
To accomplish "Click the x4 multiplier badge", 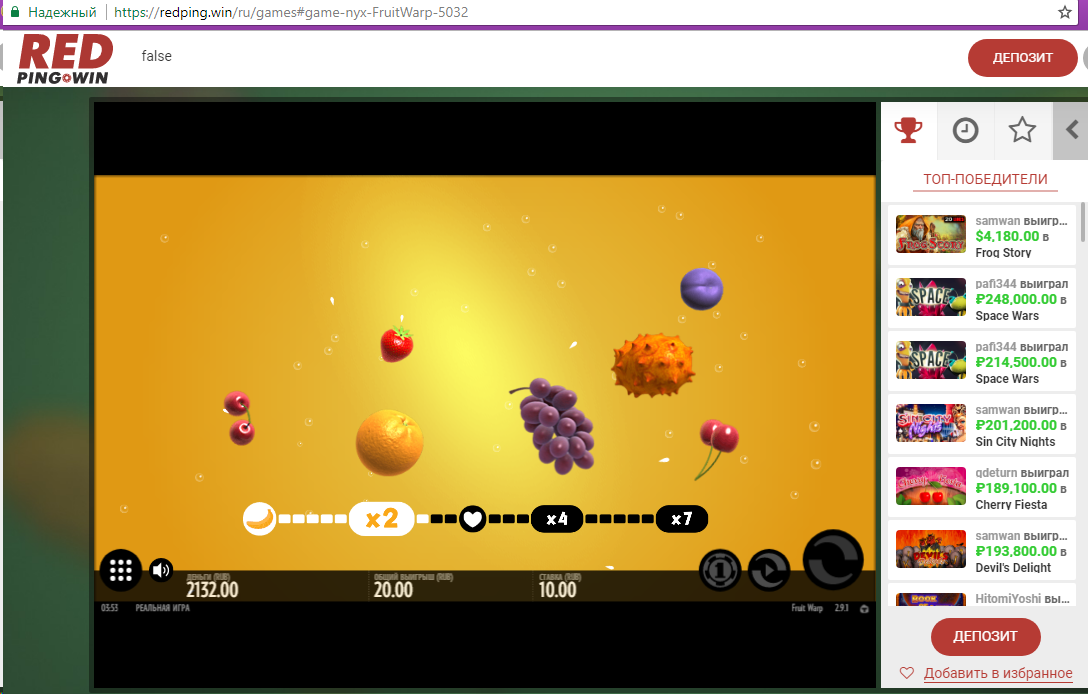I will pos(556,518).
